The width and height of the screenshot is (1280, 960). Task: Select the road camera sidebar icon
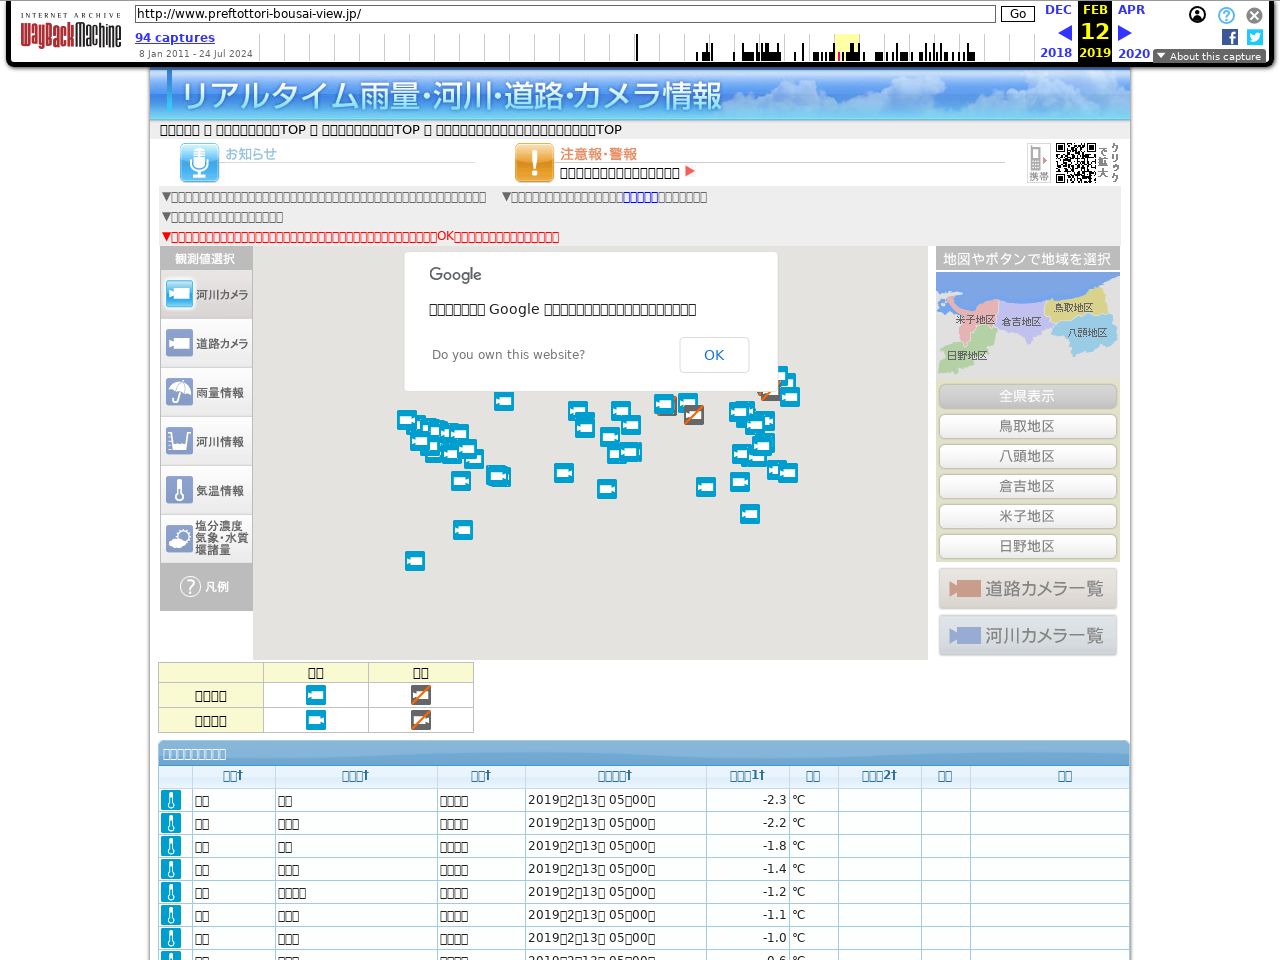[179, 343]
